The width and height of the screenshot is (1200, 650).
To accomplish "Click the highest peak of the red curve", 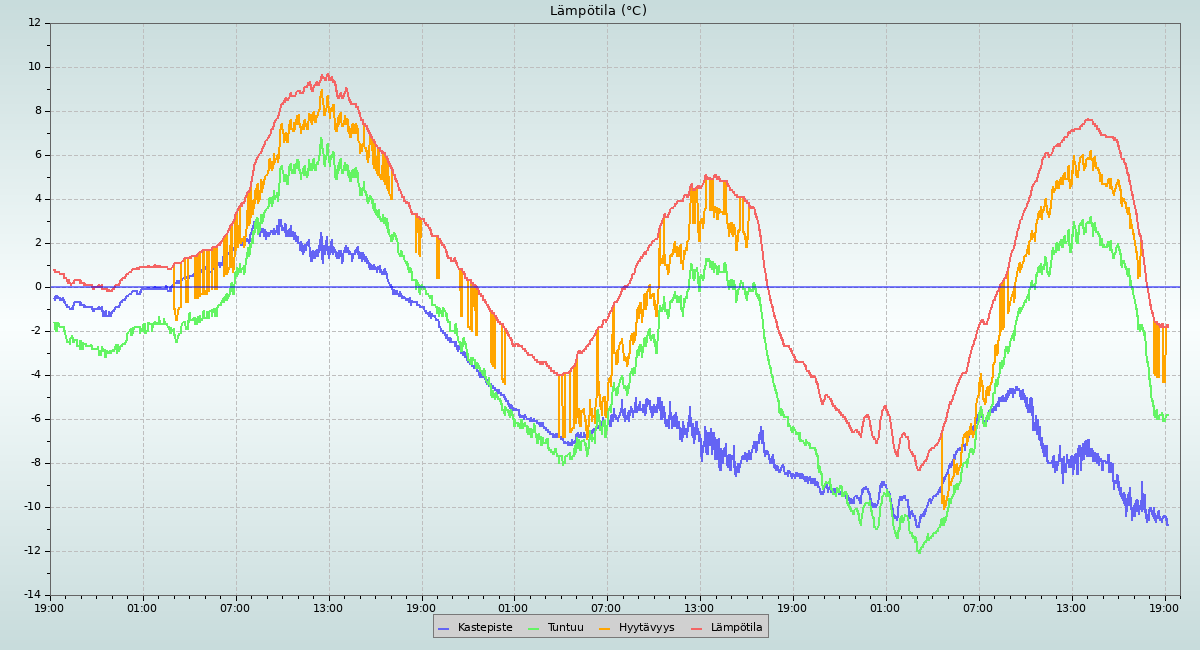I will [x=325, y=74].
